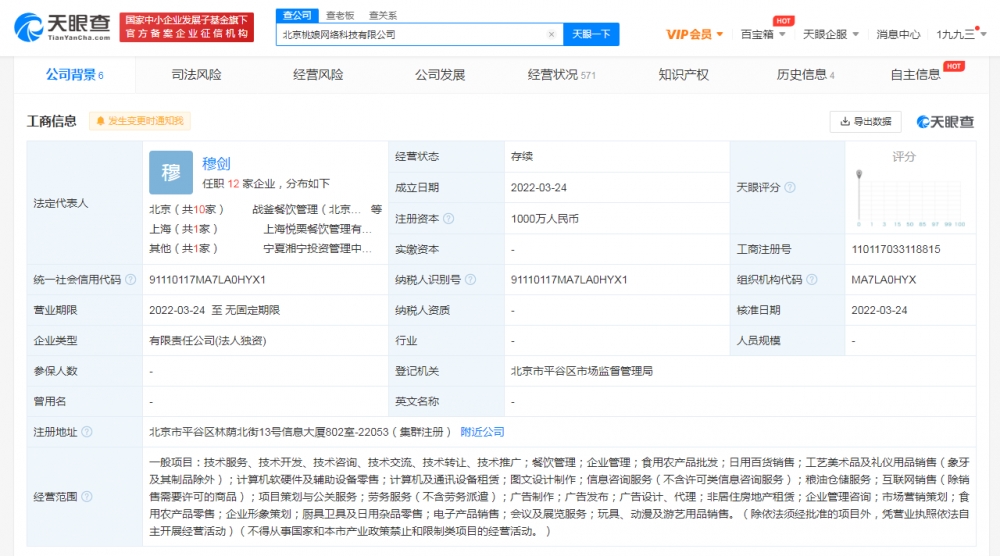Click the help icon beside 统一社会信用代码
Image resolution: width=1000 pixels, height=556 pixels.
point(131,279)
